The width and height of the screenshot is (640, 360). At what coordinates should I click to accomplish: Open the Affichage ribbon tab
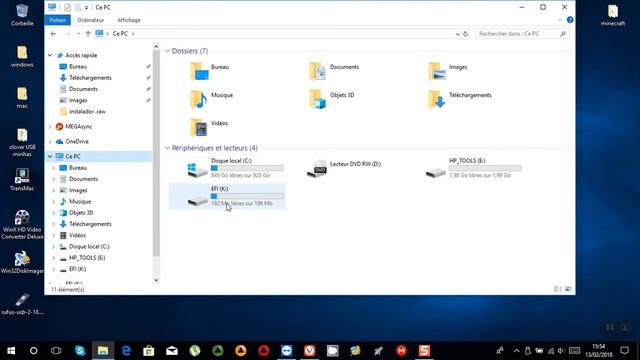pos(129,20)
